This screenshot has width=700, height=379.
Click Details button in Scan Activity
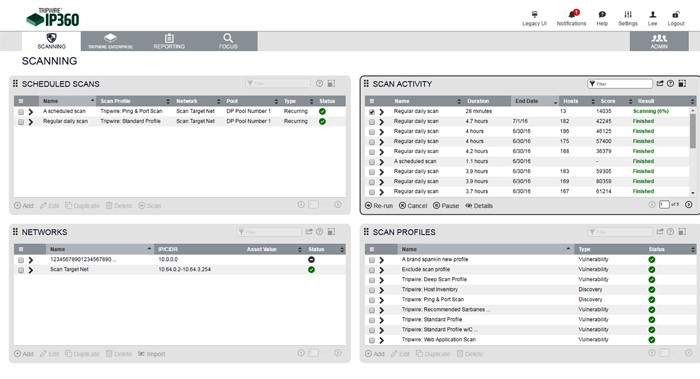479,206
